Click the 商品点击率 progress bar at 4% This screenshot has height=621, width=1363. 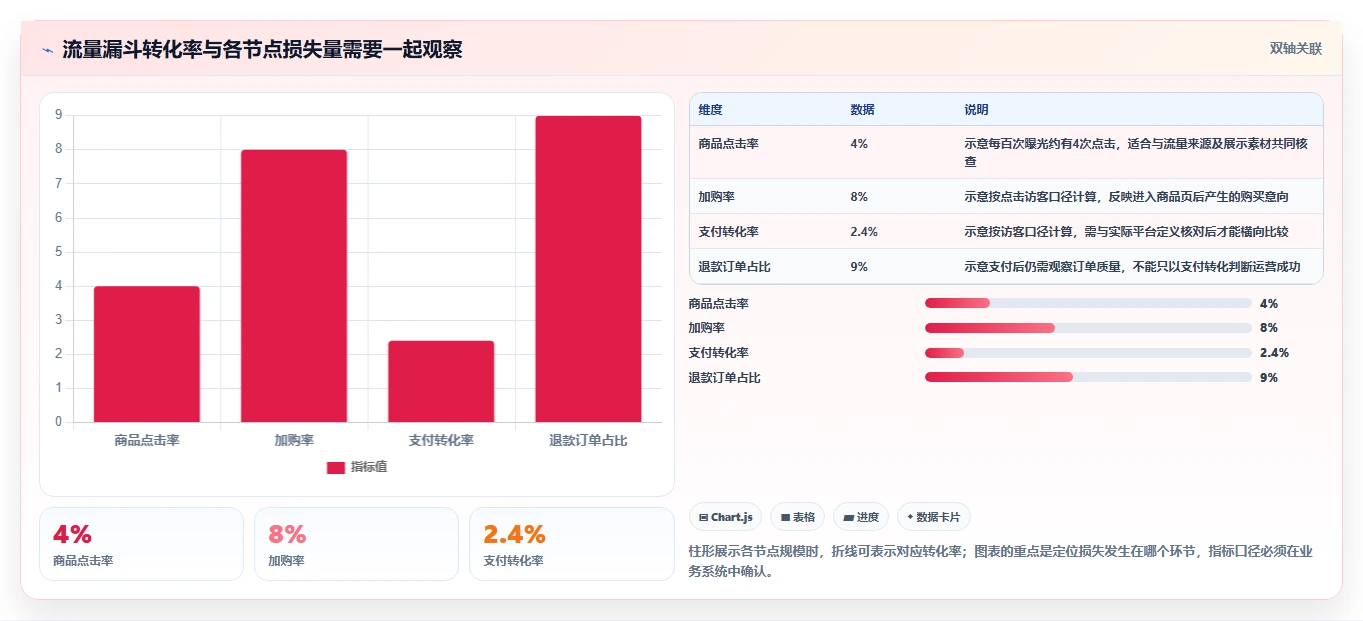point(1088,303)
